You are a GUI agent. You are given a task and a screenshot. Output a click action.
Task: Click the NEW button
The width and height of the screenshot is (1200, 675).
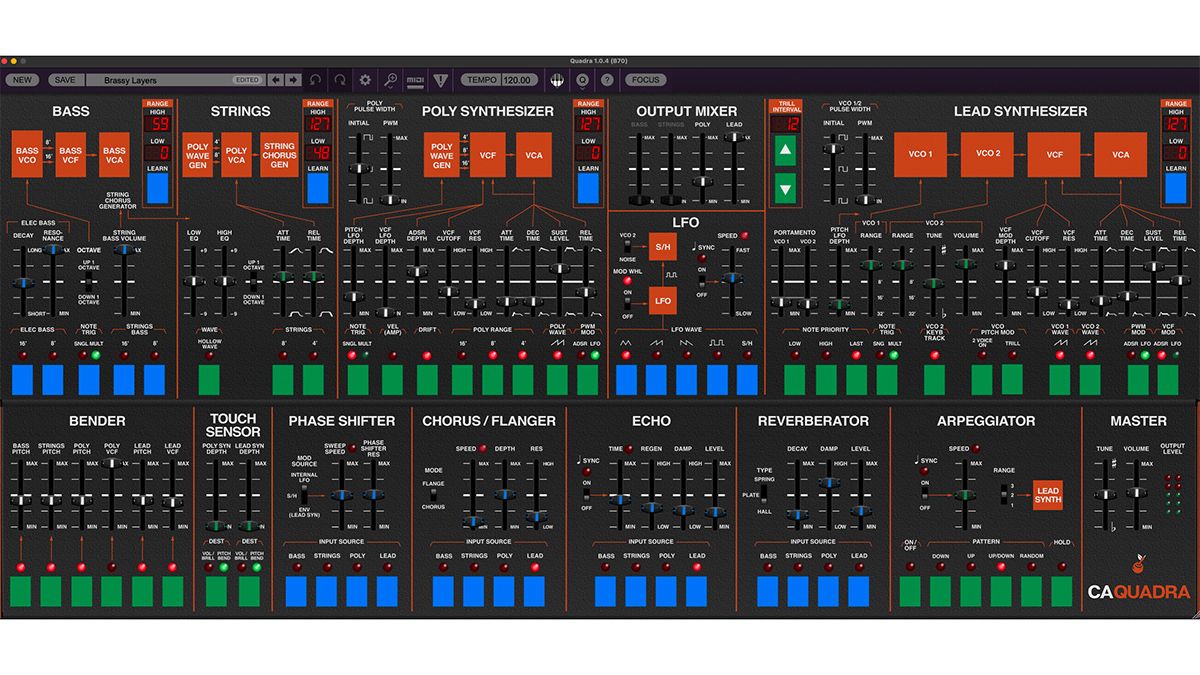(x=22, y=79)
